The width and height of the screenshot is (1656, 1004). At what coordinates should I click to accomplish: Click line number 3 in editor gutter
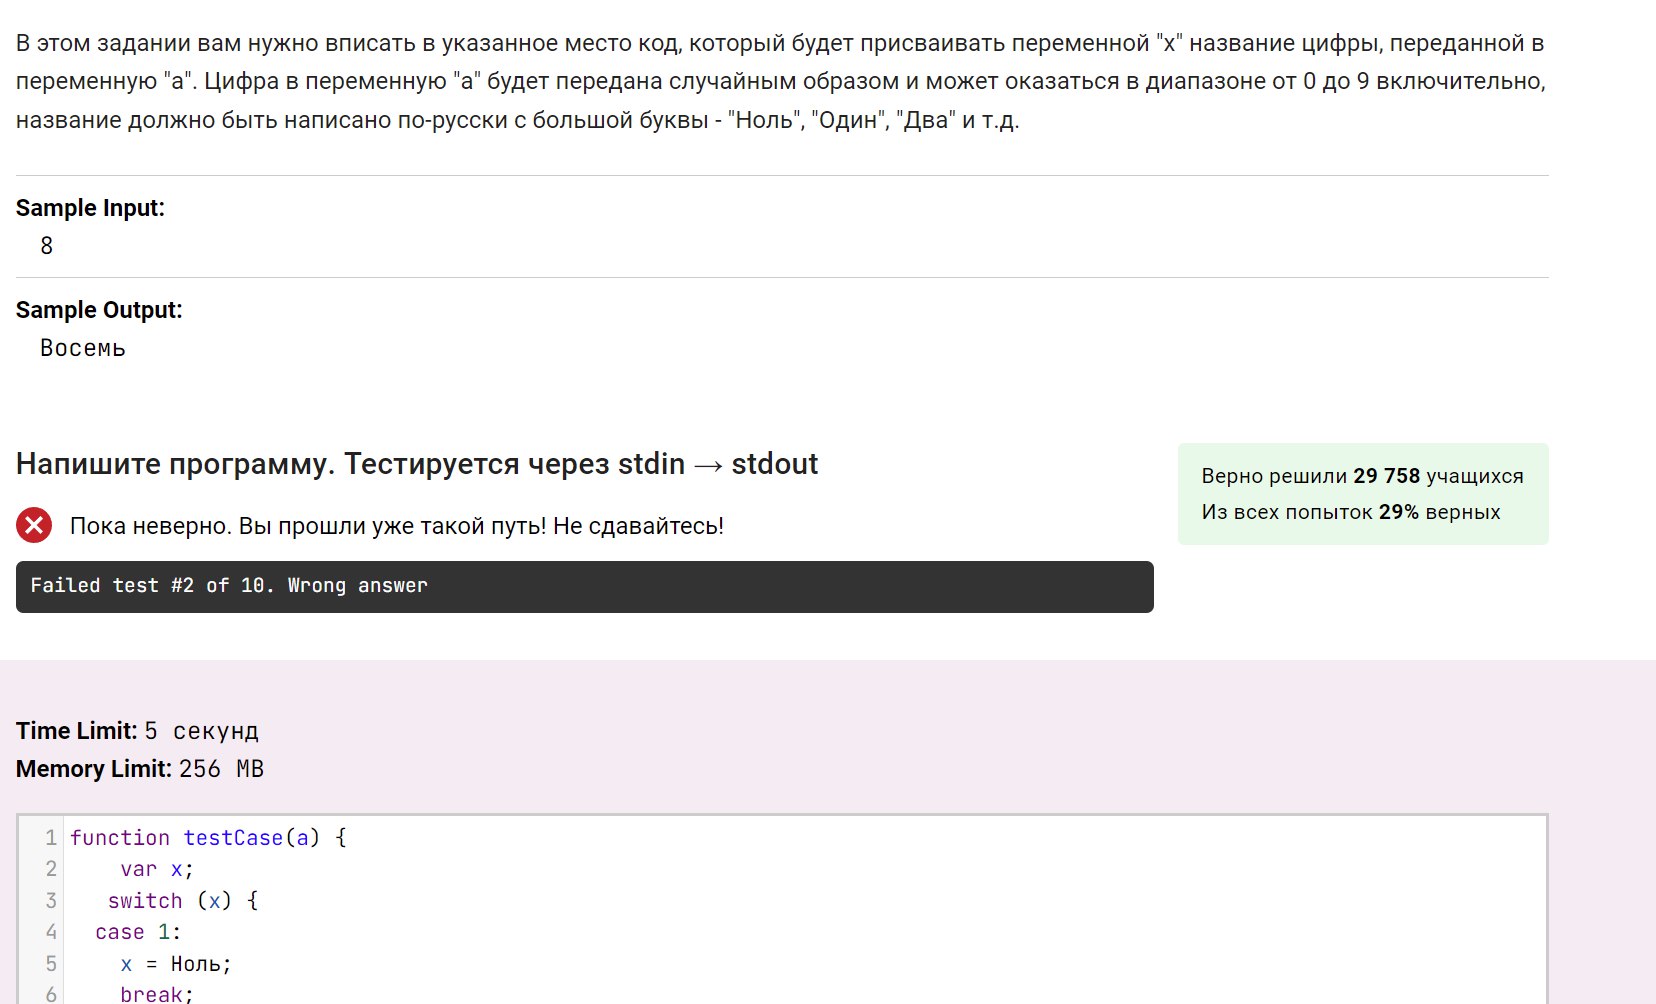tap(51, 901)
